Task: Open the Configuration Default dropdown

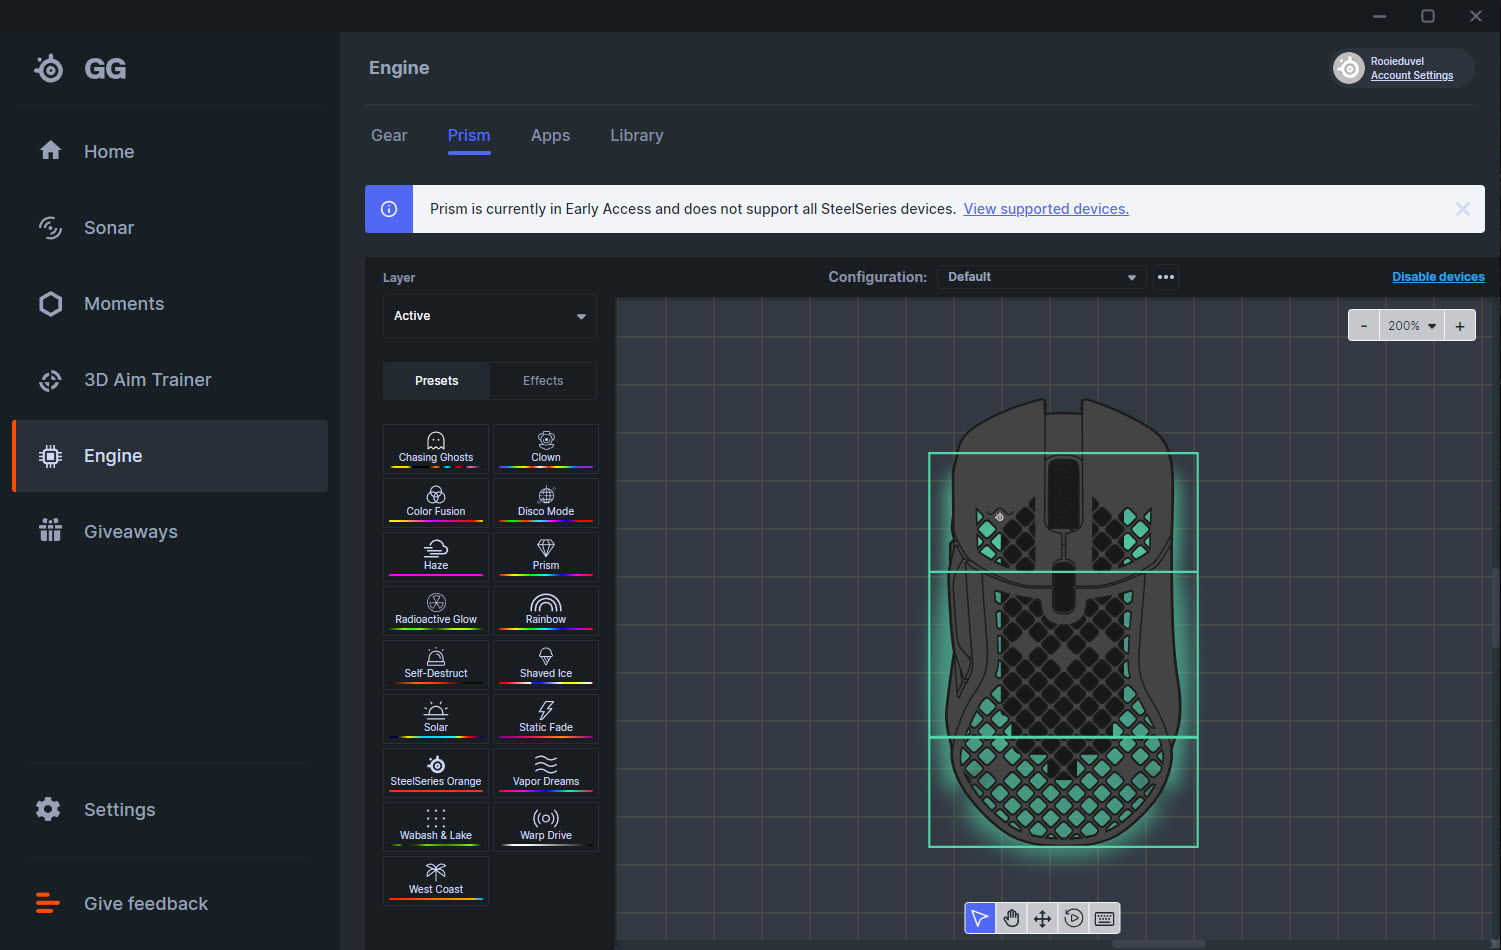Action: [x=1041, y=277]
